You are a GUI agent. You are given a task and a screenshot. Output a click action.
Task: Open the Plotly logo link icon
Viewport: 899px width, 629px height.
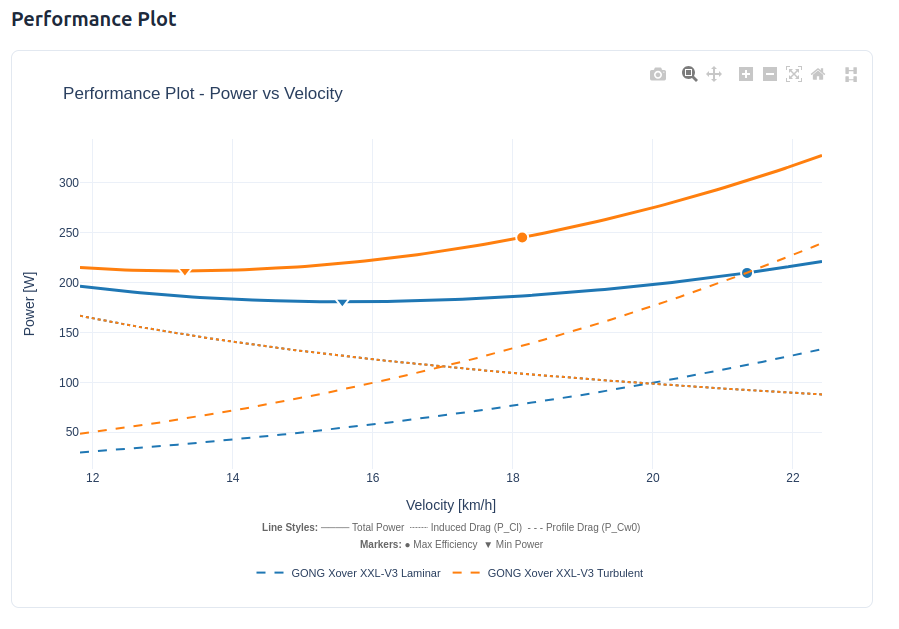point(851,74)
